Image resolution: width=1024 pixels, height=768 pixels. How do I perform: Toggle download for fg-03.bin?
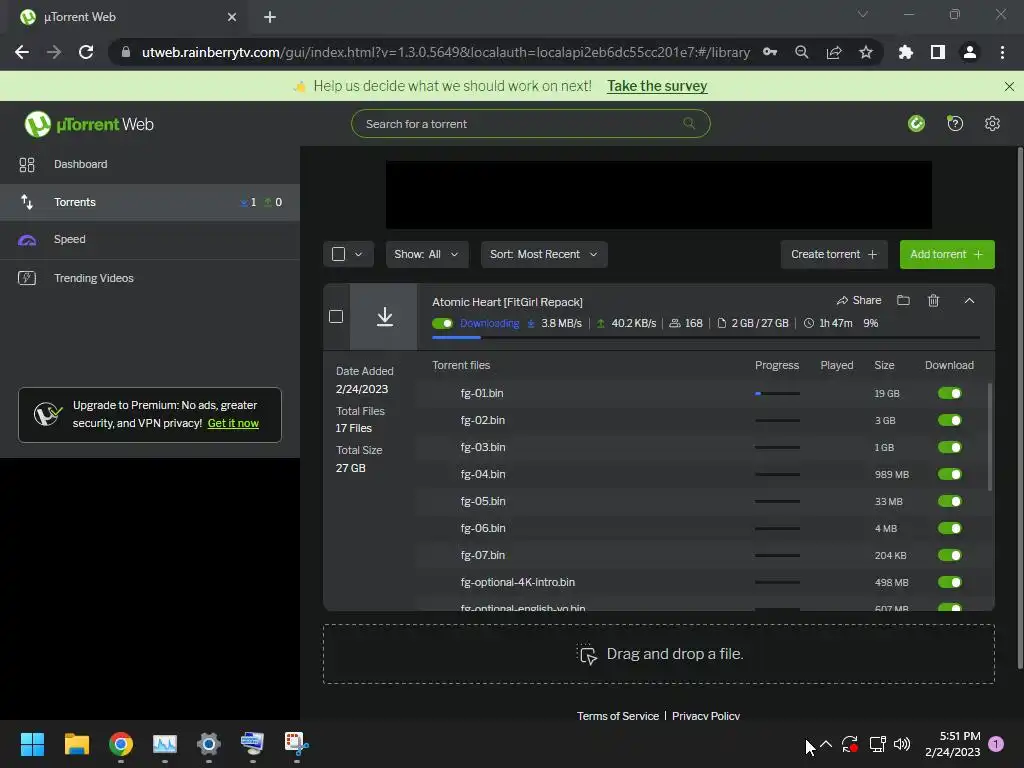950,447
